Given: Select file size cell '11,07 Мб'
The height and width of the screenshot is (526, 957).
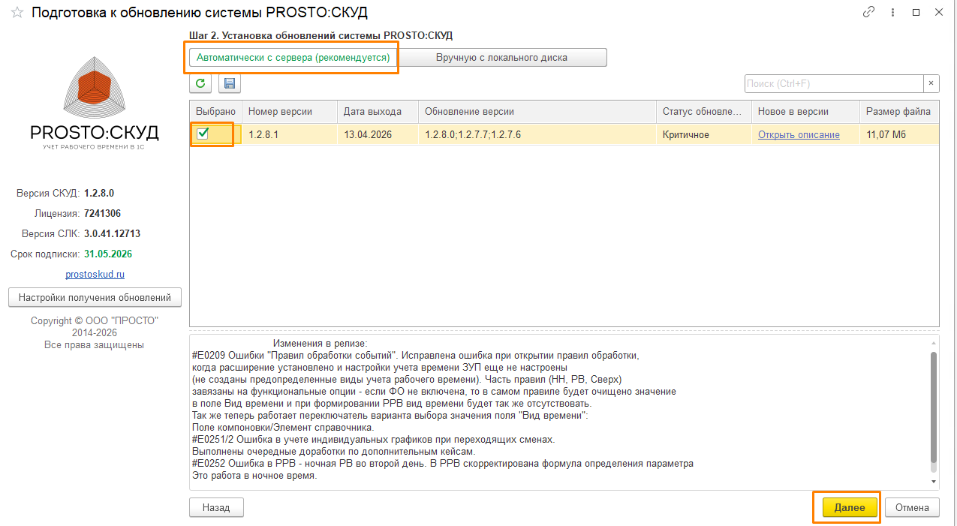Looking at the screenshot, I should [x=899, y=134].
